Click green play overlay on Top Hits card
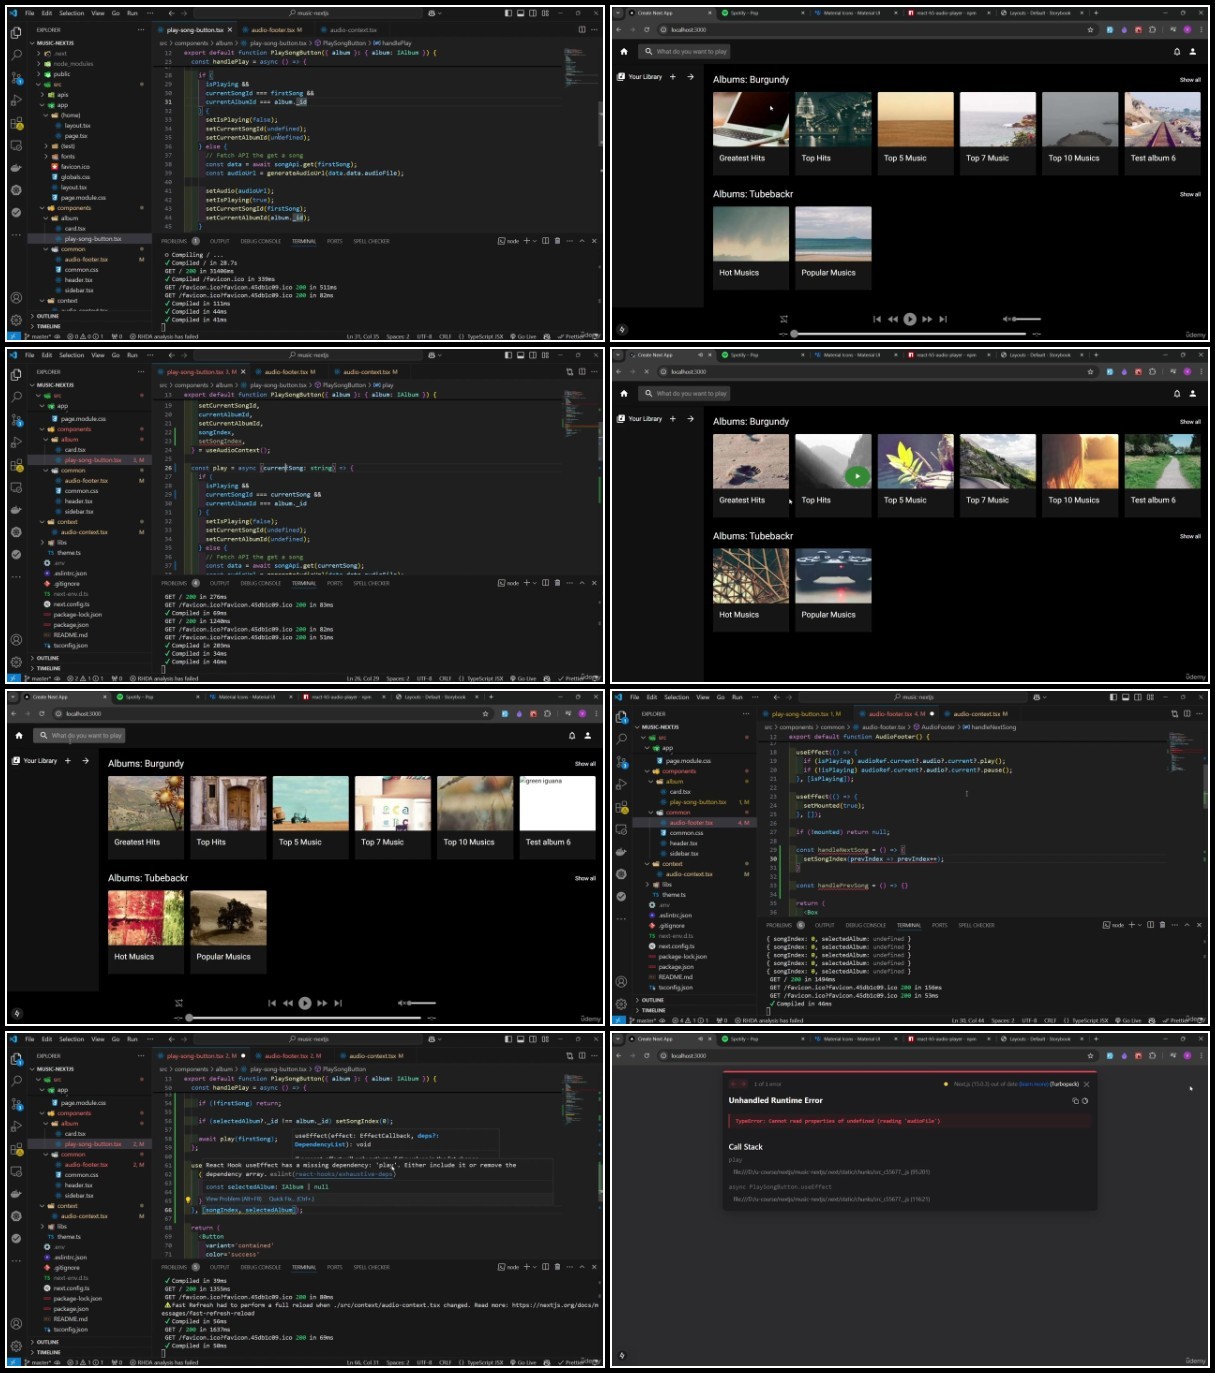This screenshot has height=1373, width=1215. 857,476
